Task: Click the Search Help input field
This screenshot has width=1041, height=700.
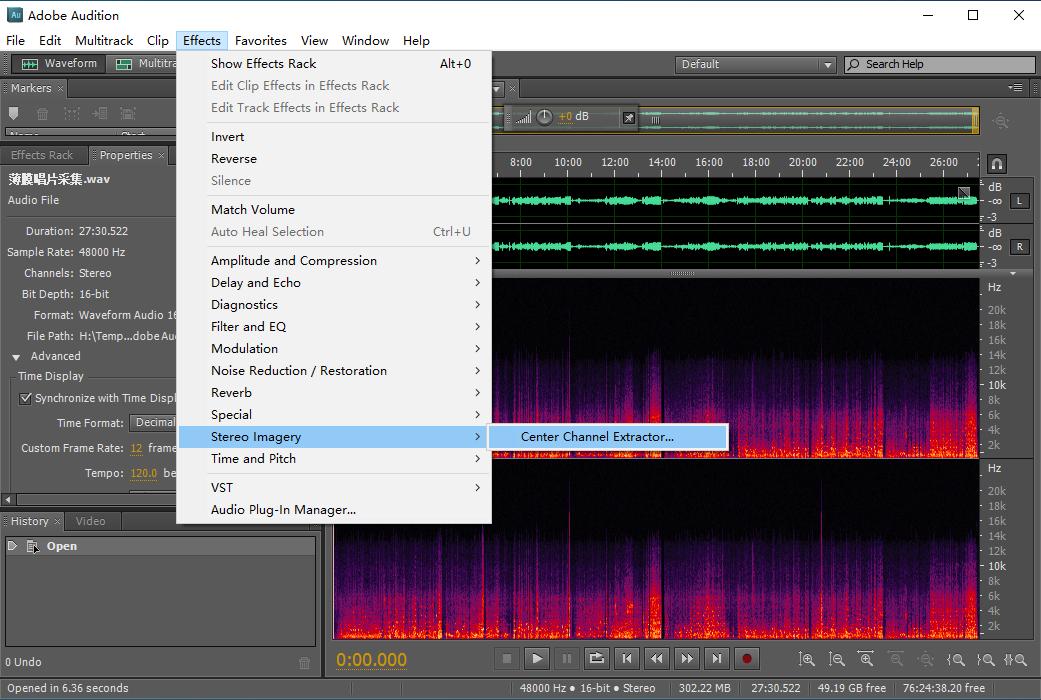Action: tap(938, 64)
